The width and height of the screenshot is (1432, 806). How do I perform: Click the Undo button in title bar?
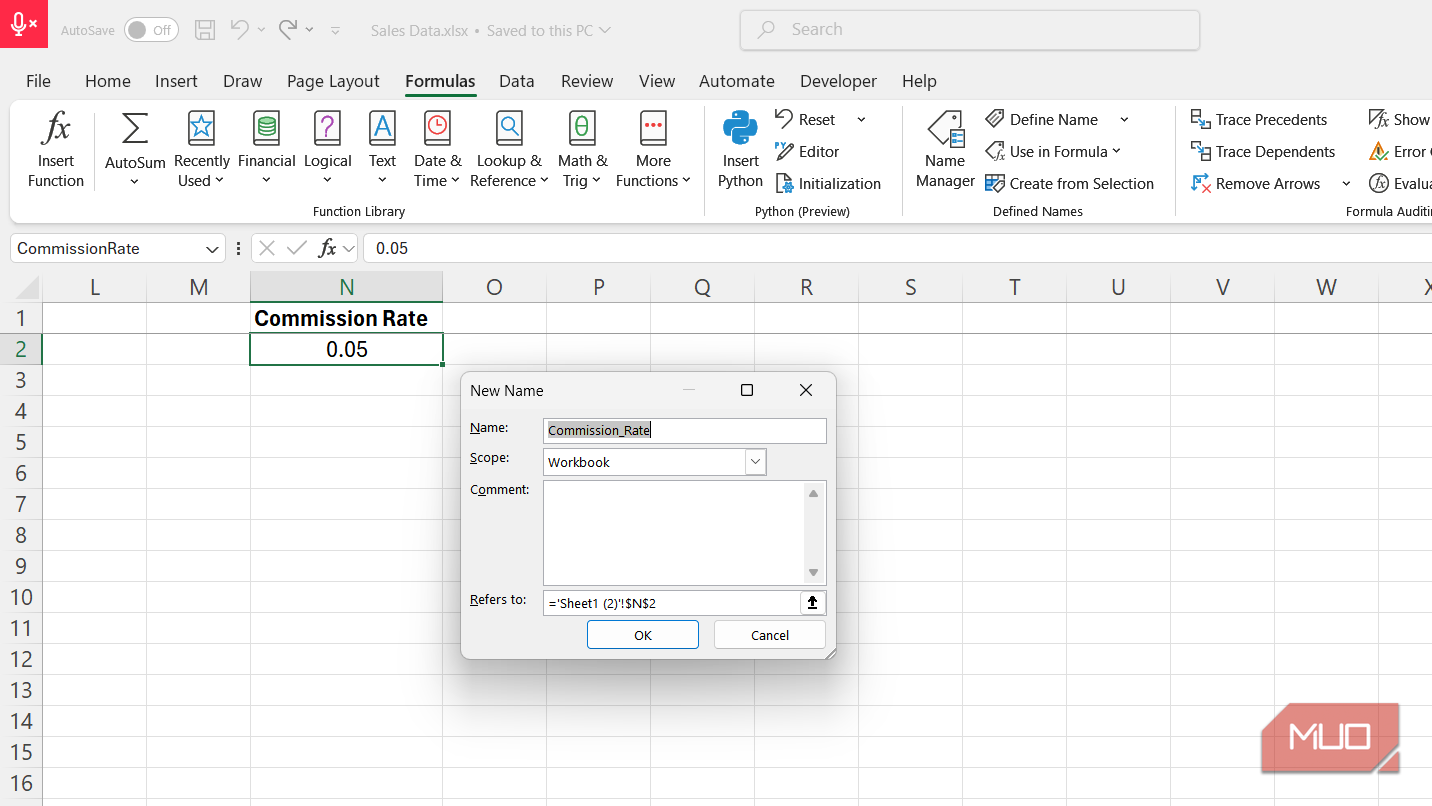click(239, 30)
